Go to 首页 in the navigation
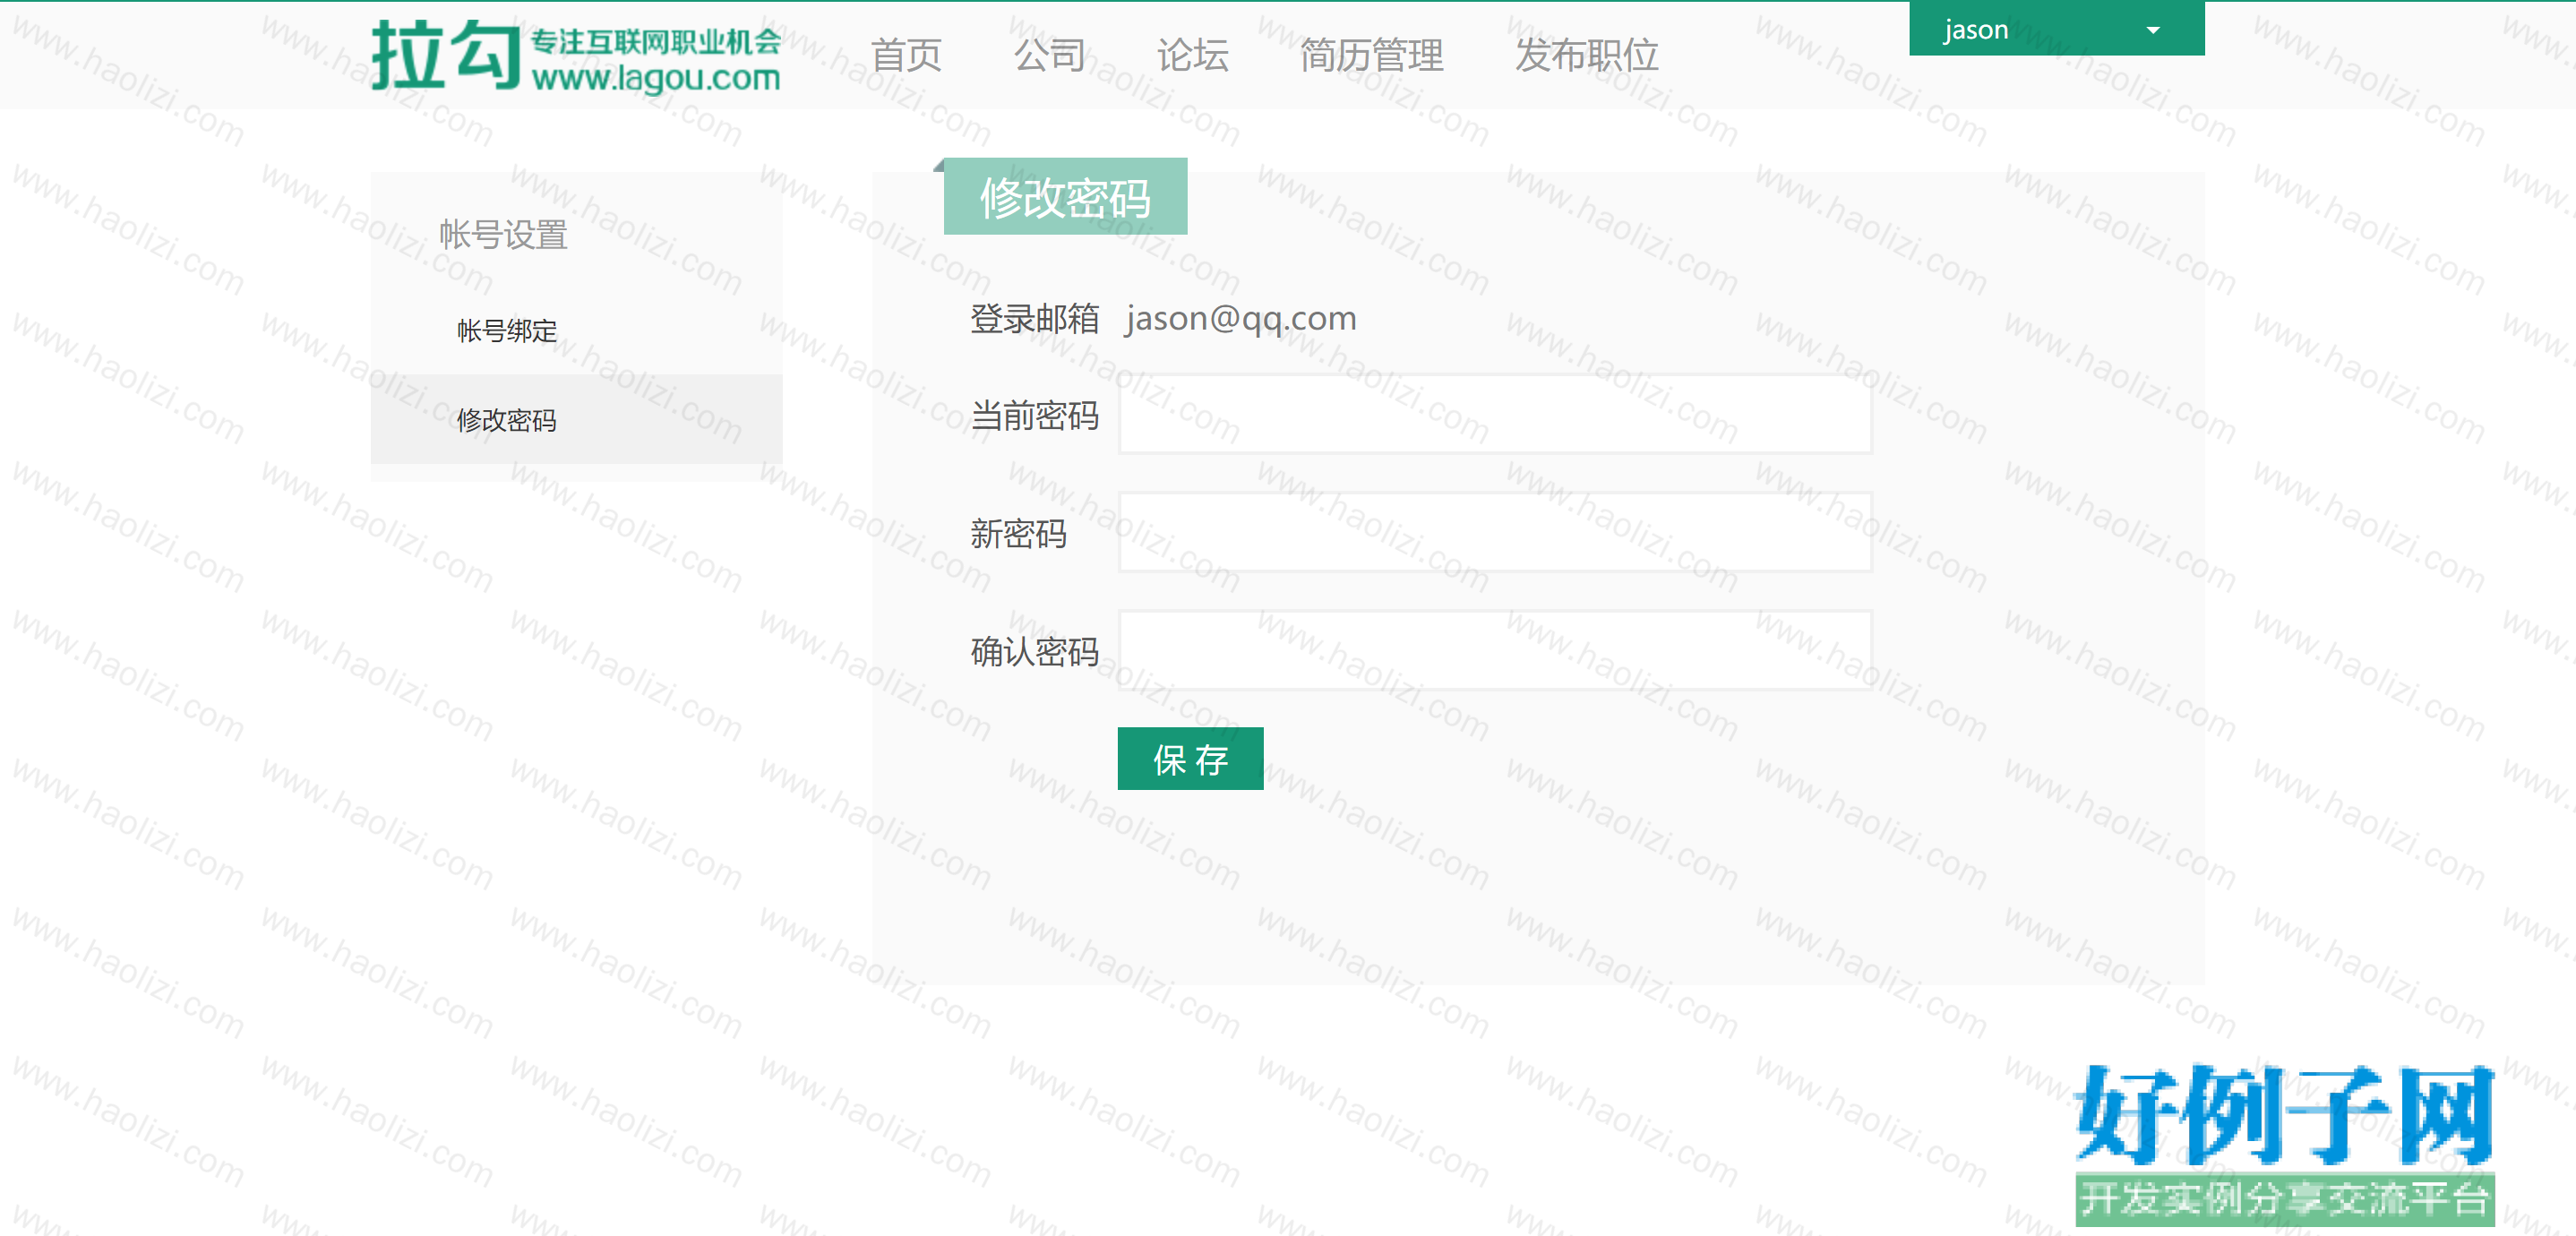This screenshot has width=2576, height=1236. pyautogui.click(x=906, y=55)
